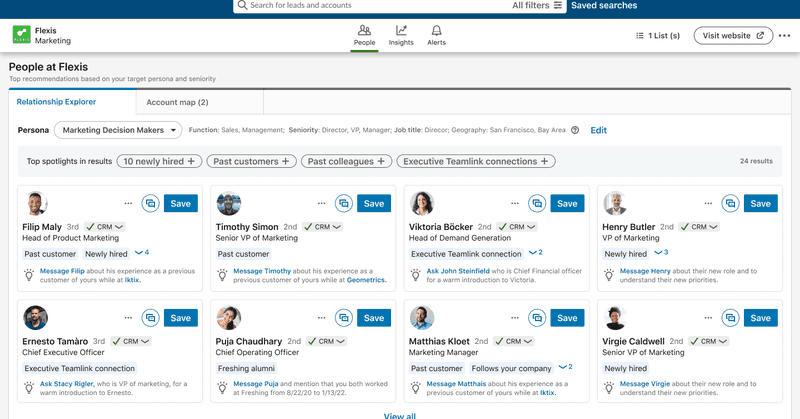The width and height of the screenshot is (800, 419).
Task: Toggle Executive Teamlink connections spotlight
Action: tap(476, 161)
